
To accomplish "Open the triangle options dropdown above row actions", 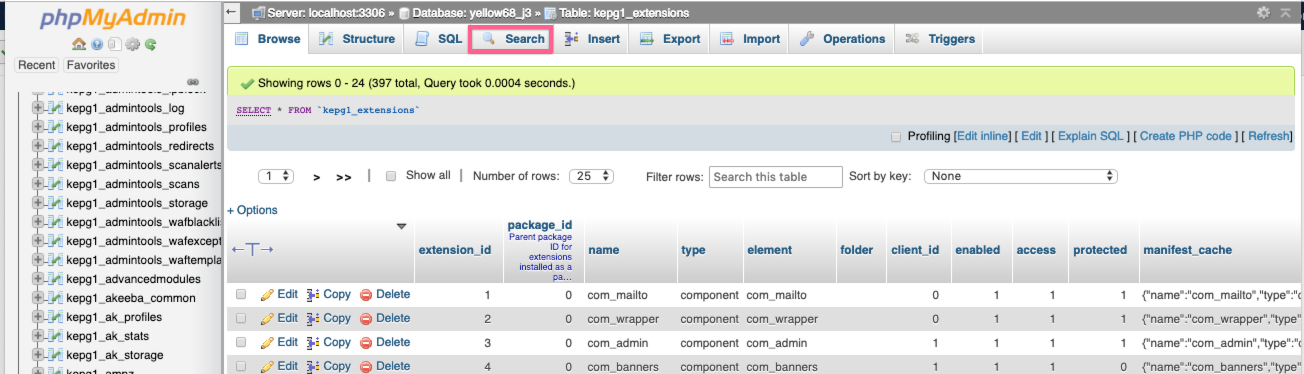I will click(x=402, y=226).
